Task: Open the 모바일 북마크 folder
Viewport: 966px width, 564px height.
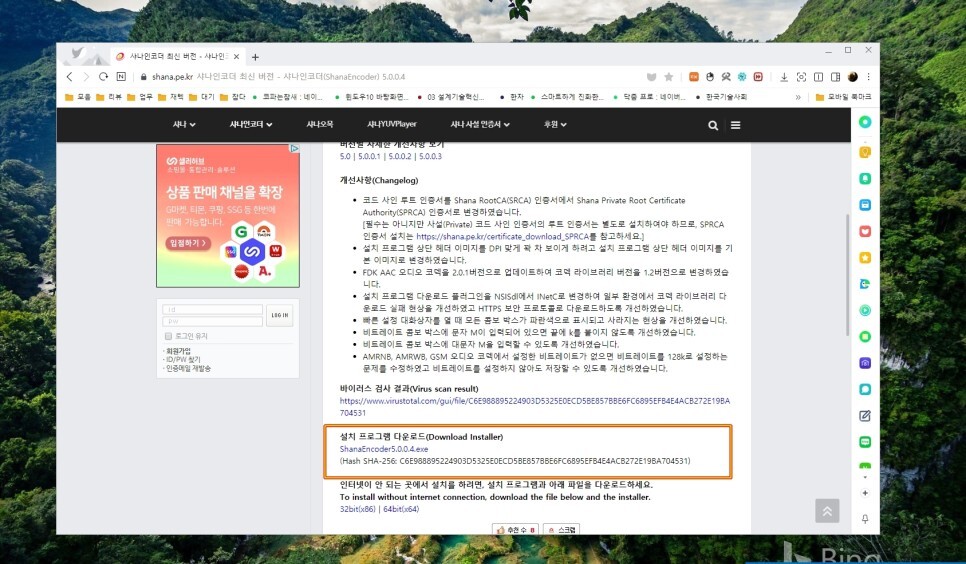Action: pyautogui.click(x=843, y=97)
